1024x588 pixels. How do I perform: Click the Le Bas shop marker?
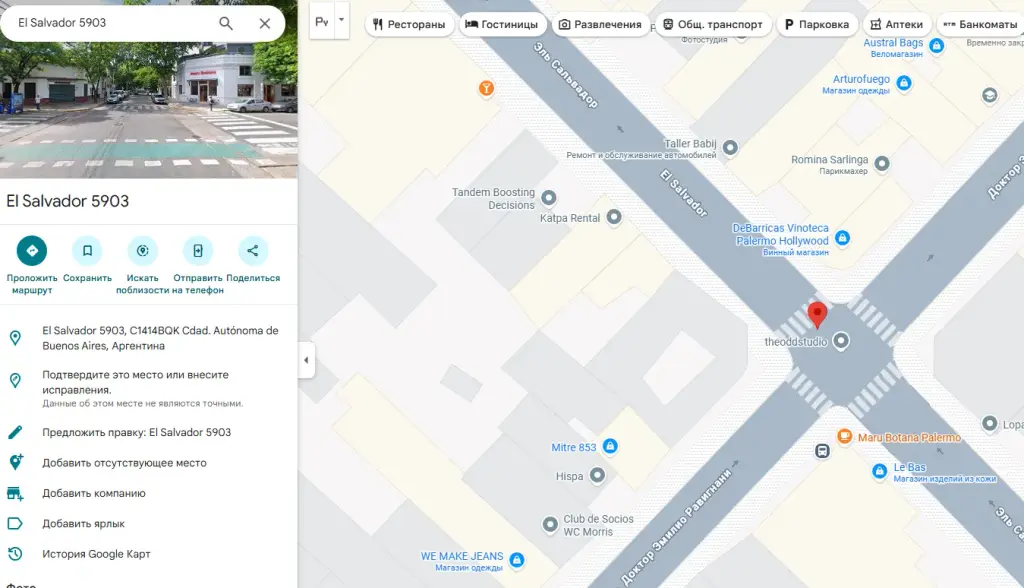click(x=880, y=470)
